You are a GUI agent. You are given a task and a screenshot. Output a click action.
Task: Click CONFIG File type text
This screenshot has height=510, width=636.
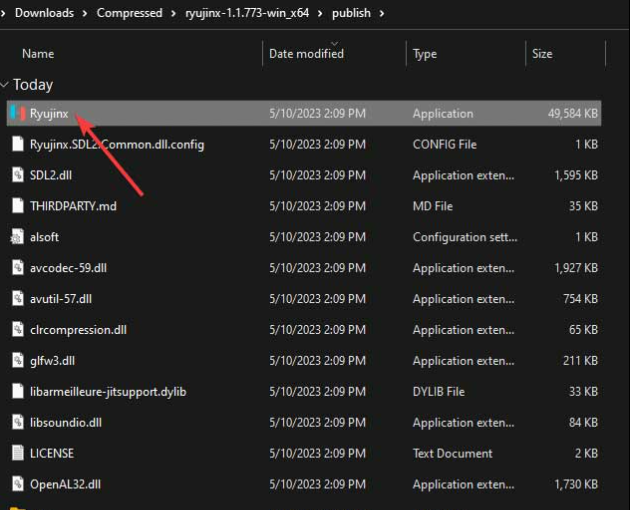click(x=445, y=144)
